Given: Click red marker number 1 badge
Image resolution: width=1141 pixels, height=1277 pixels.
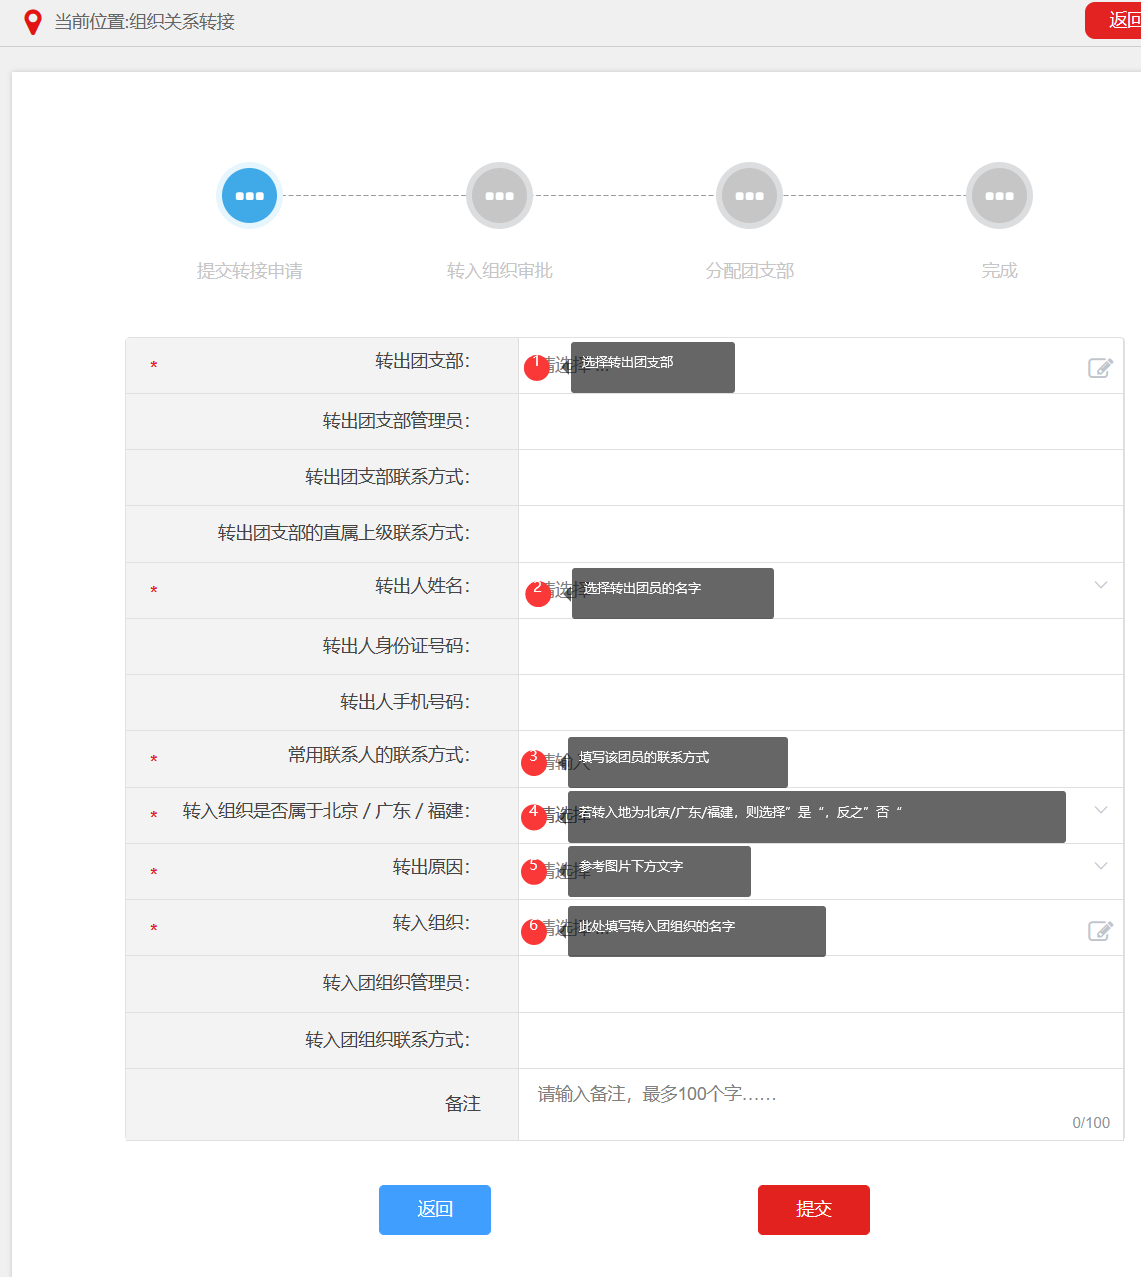Looking at the screenshot, I should click(x=537, y=367).
